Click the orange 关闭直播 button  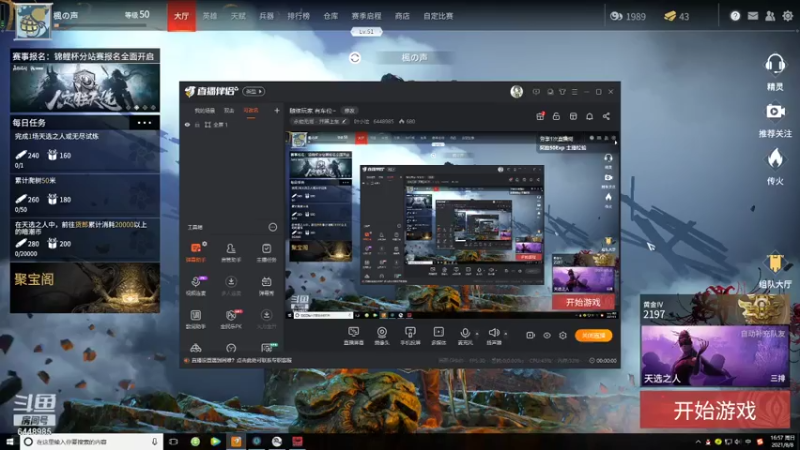[x=593, y=335]
